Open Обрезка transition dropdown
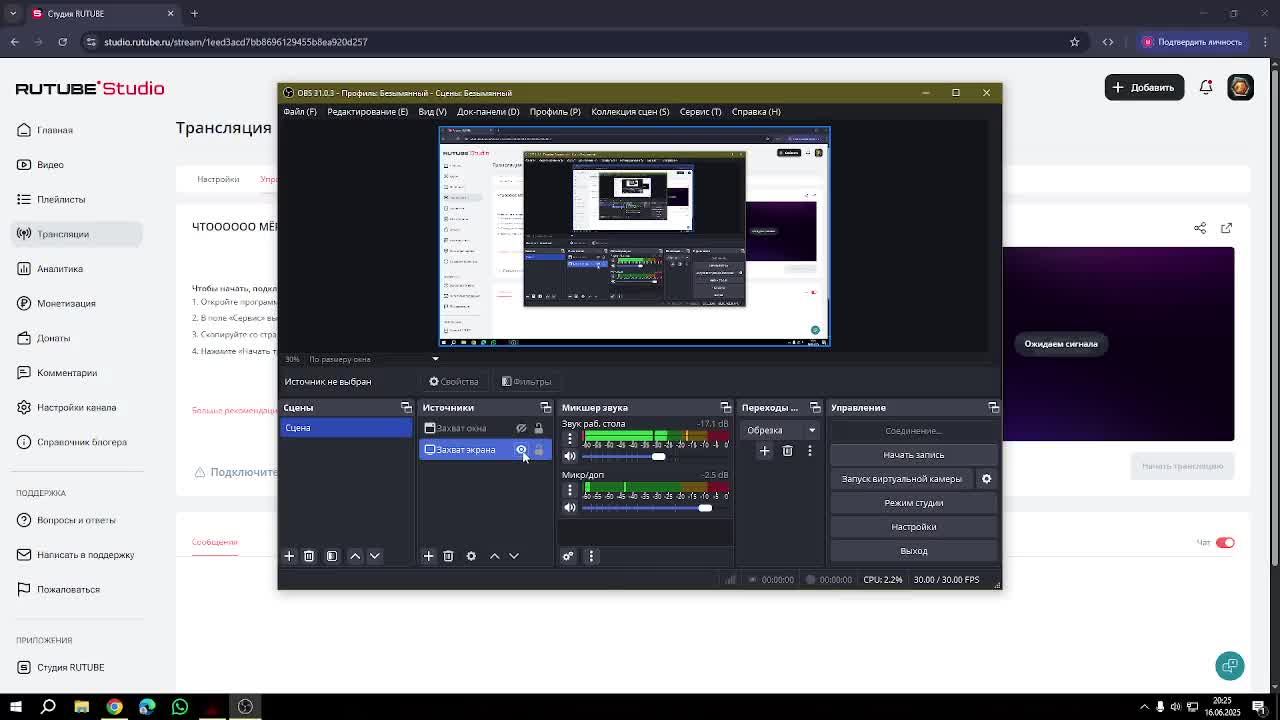The width and height of the screenshot is (1280, 720). pyautogui.click(x=780, y=430)
